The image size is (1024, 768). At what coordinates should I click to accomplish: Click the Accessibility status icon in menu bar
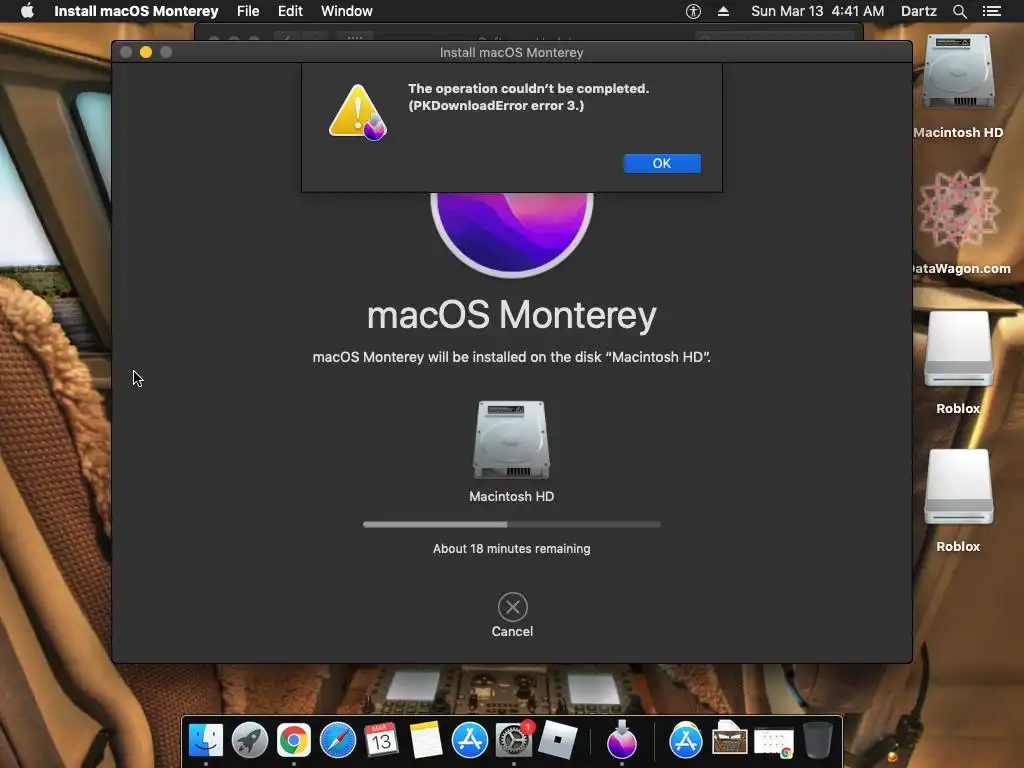point(693,11)
